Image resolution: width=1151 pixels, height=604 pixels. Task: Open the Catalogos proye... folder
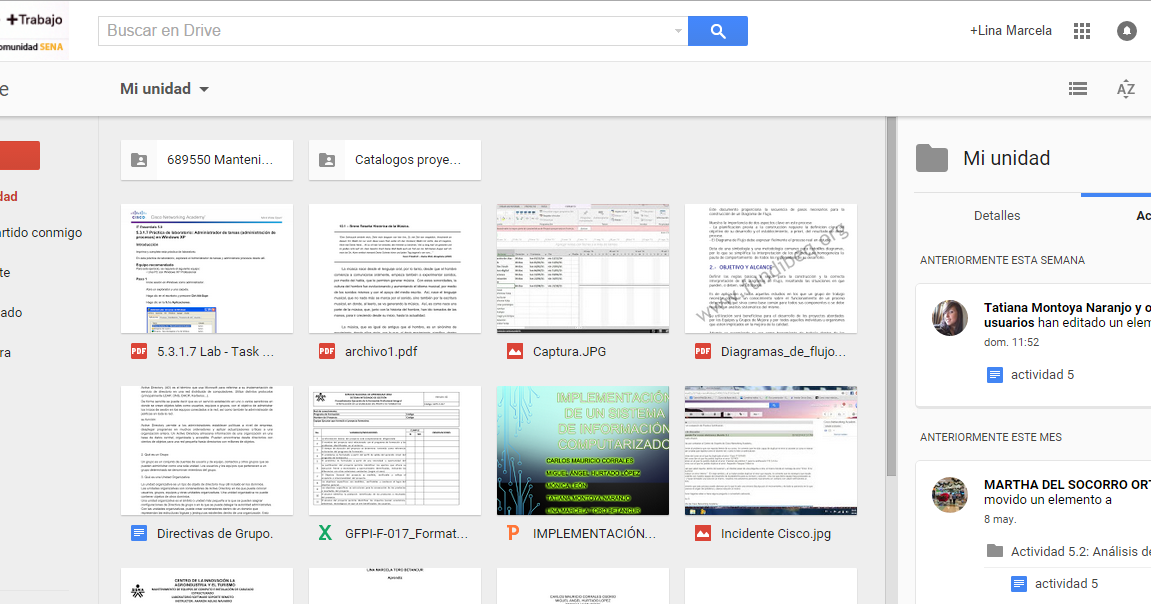click(x=395, y=160)
